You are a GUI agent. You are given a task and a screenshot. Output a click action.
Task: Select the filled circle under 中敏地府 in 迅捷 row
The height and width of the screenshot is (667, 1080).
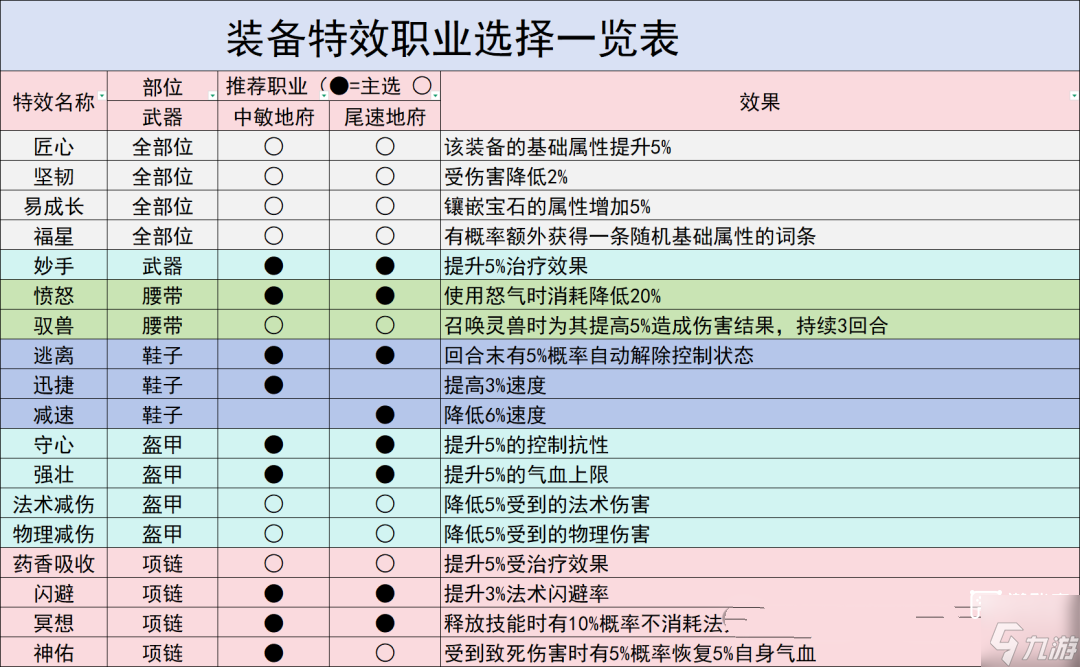[x=273, y=384]
